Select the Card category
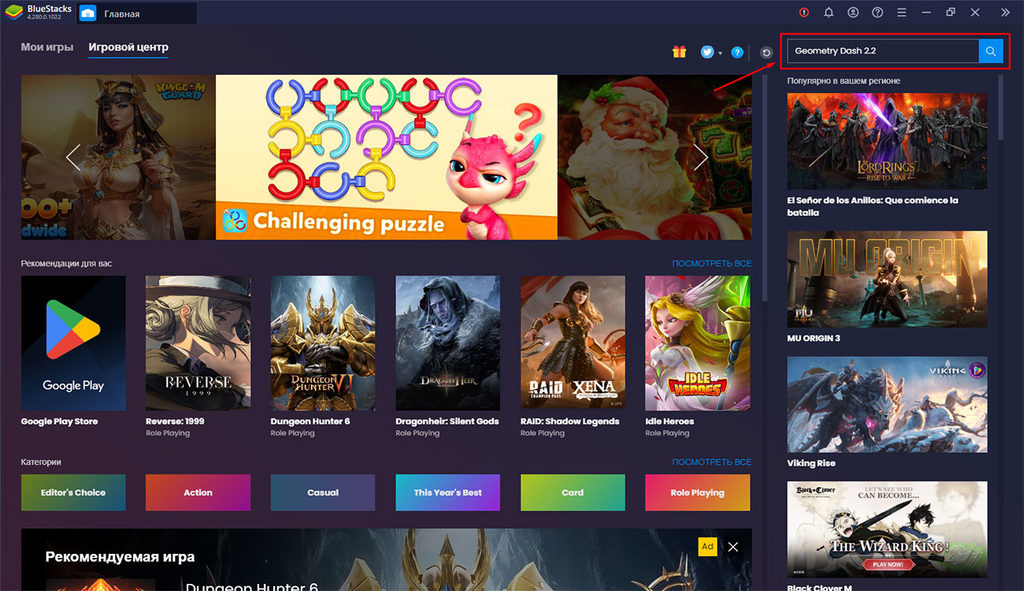 point(573,492)
